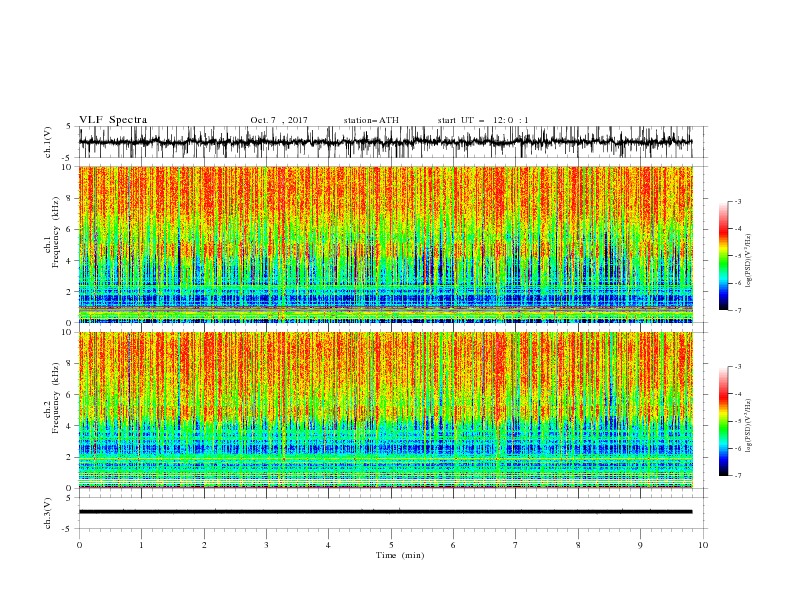Click the ch.2 color bar "log(PSD)(V²/Hz)" label
Image resolution: width=792 pixels, height=612 pixels.
coord(748,425)
